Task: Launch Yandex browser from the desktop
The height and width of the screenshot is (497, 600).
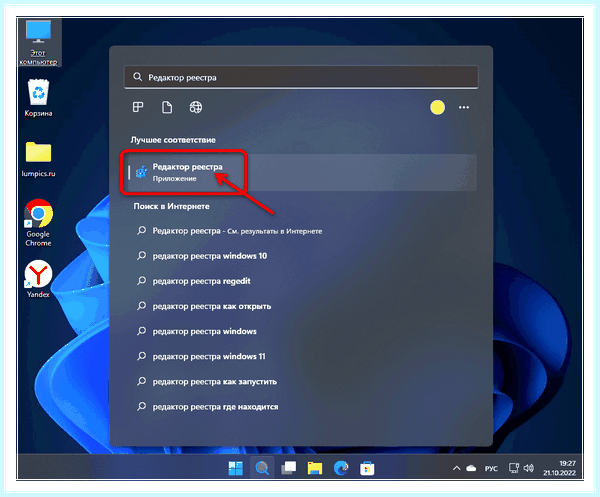Action: [x=38, y=279]
